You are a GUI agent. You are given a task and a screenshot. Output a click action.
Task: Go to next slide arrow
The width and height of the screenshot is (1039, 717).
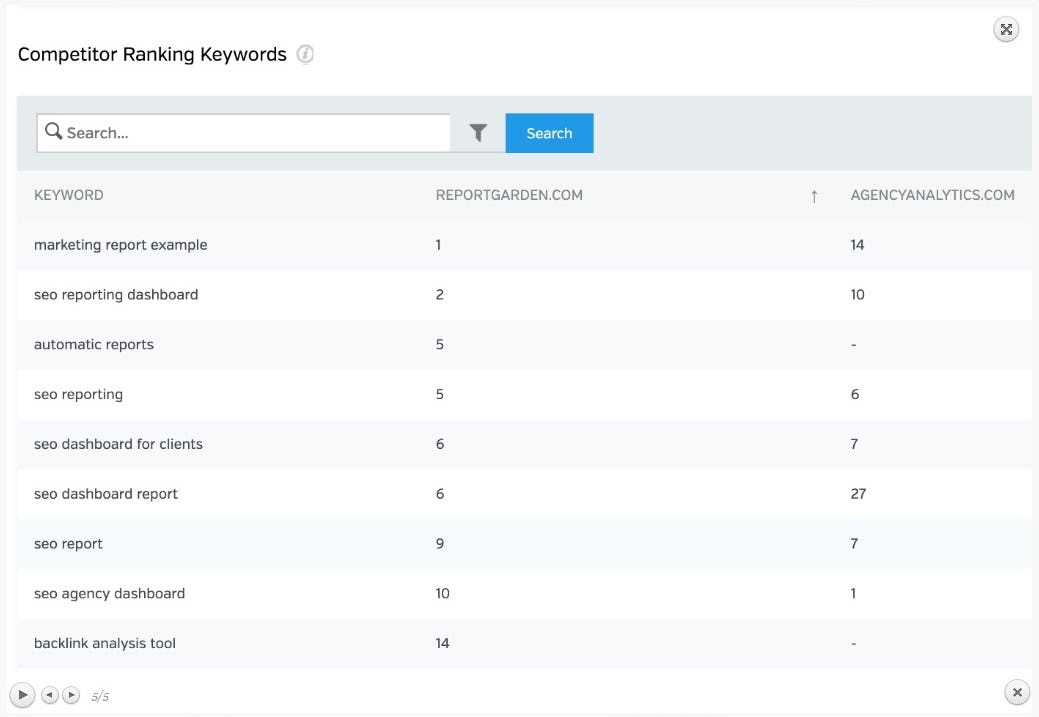pyautogui.click(x=71, y=694)
